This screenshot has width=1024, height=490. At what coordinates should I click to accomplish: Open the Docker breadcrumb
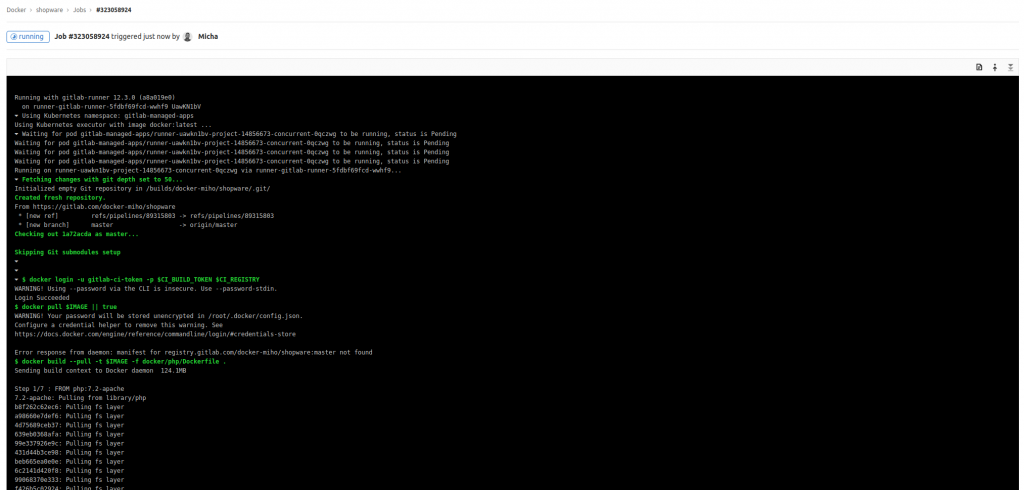pyautogui.click(x=16, y=10)
